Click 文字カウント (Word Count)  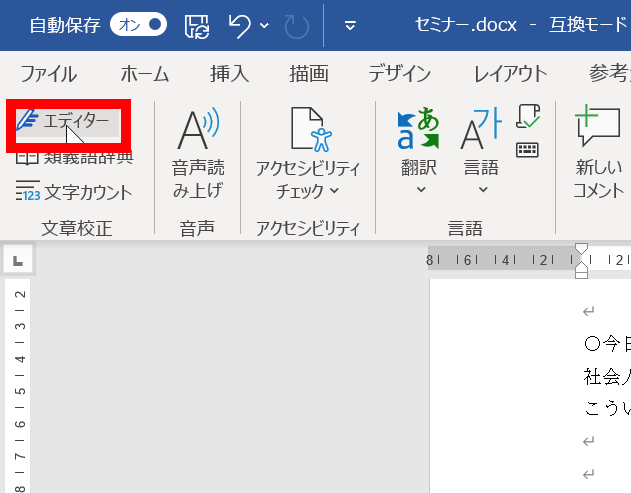(74, 192)
